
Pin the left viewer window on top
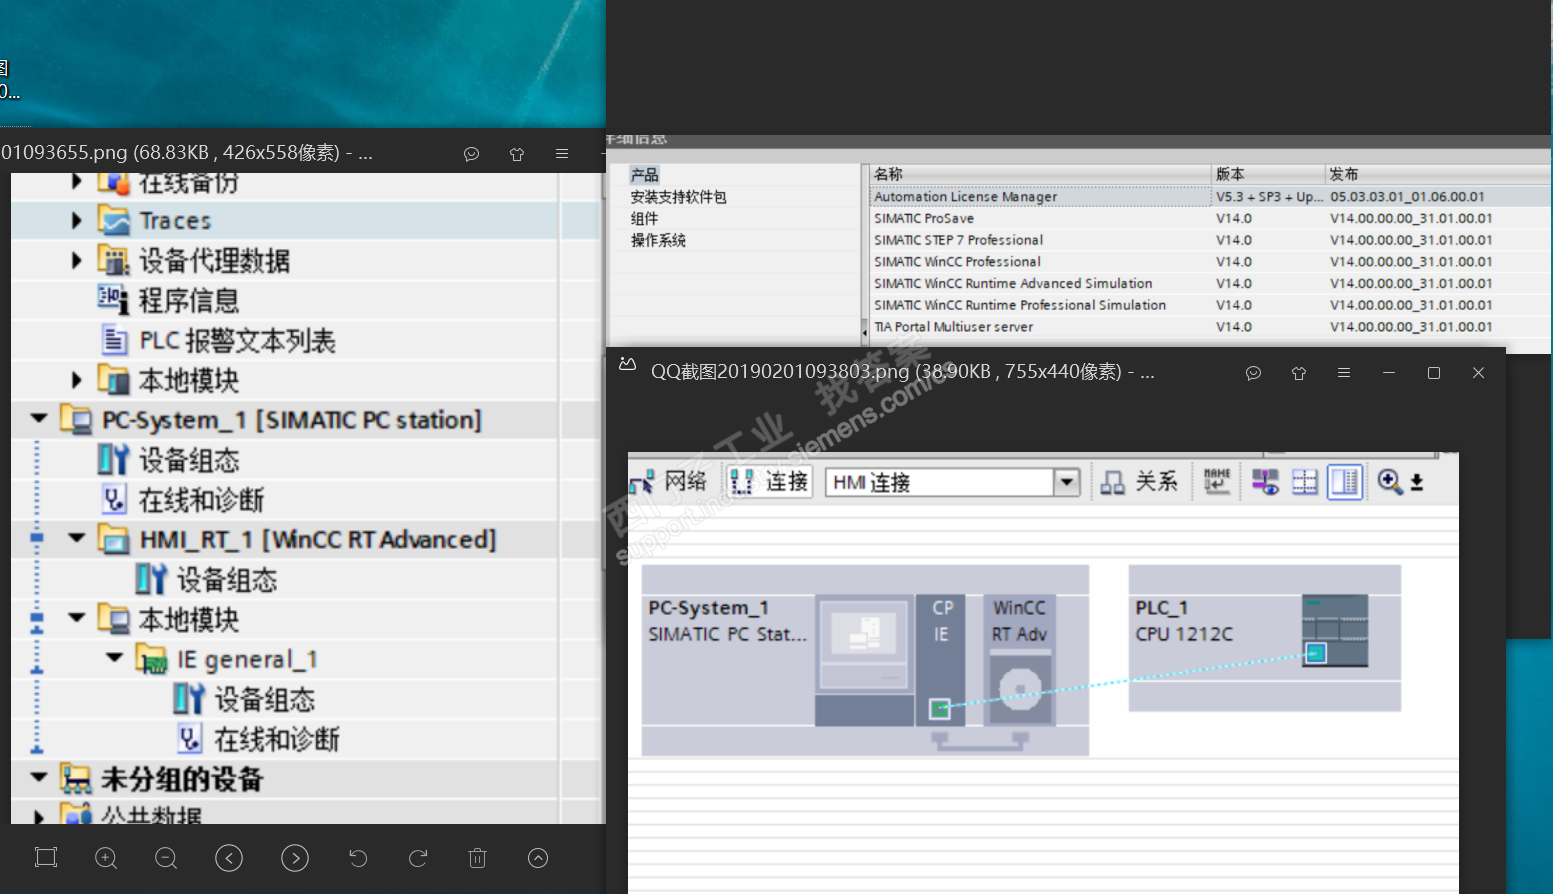(x=517, y=154)
